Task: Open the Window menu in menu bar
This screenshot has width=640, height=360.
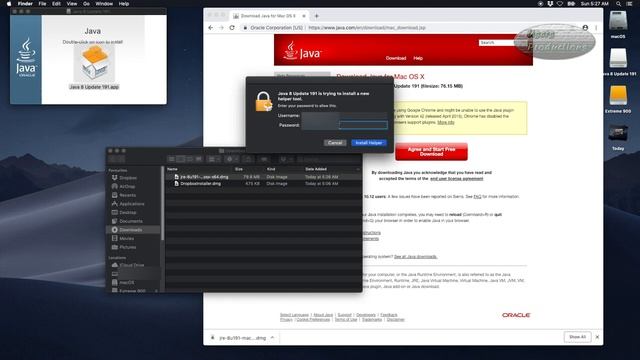Action: pos(104,4)
